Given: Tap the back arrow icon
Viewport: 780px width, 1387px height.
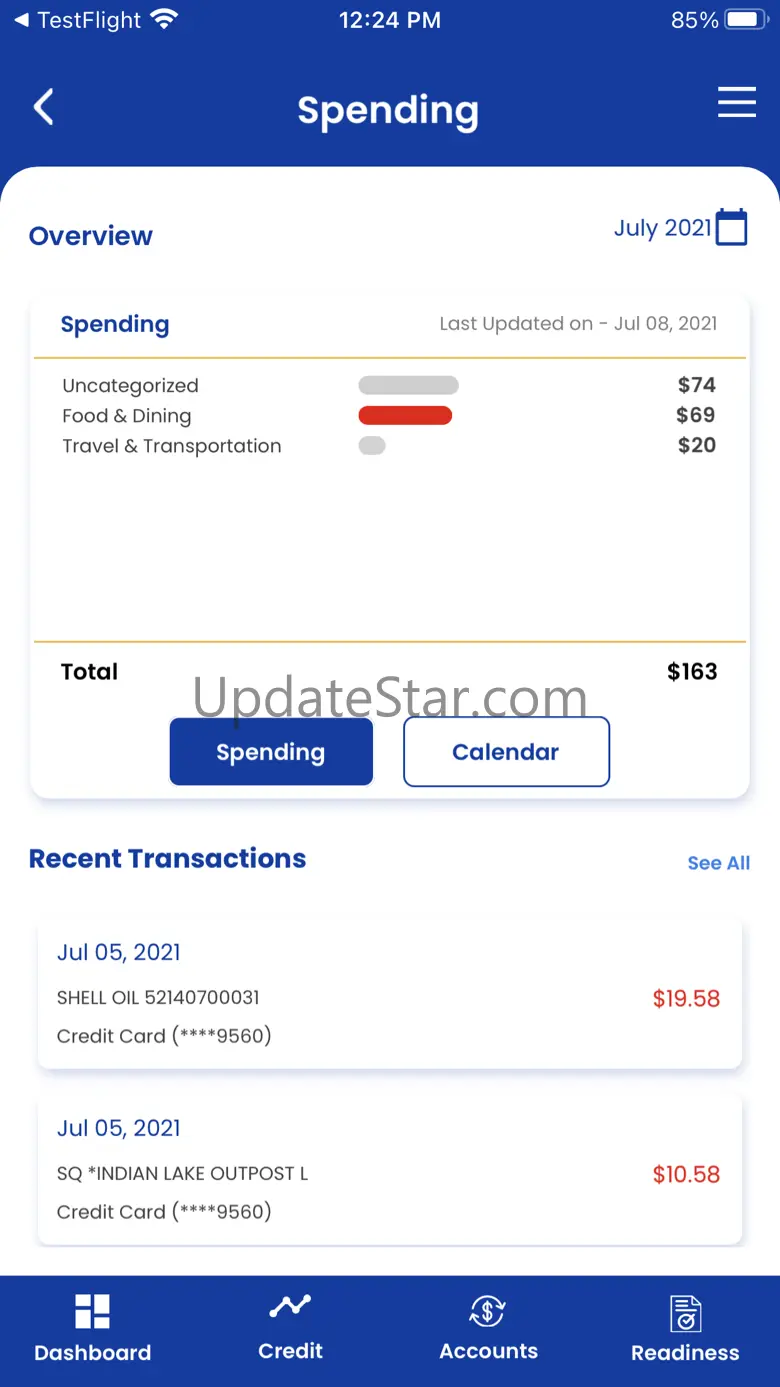Looking at the screenshot, I should [x=43, y=107].
